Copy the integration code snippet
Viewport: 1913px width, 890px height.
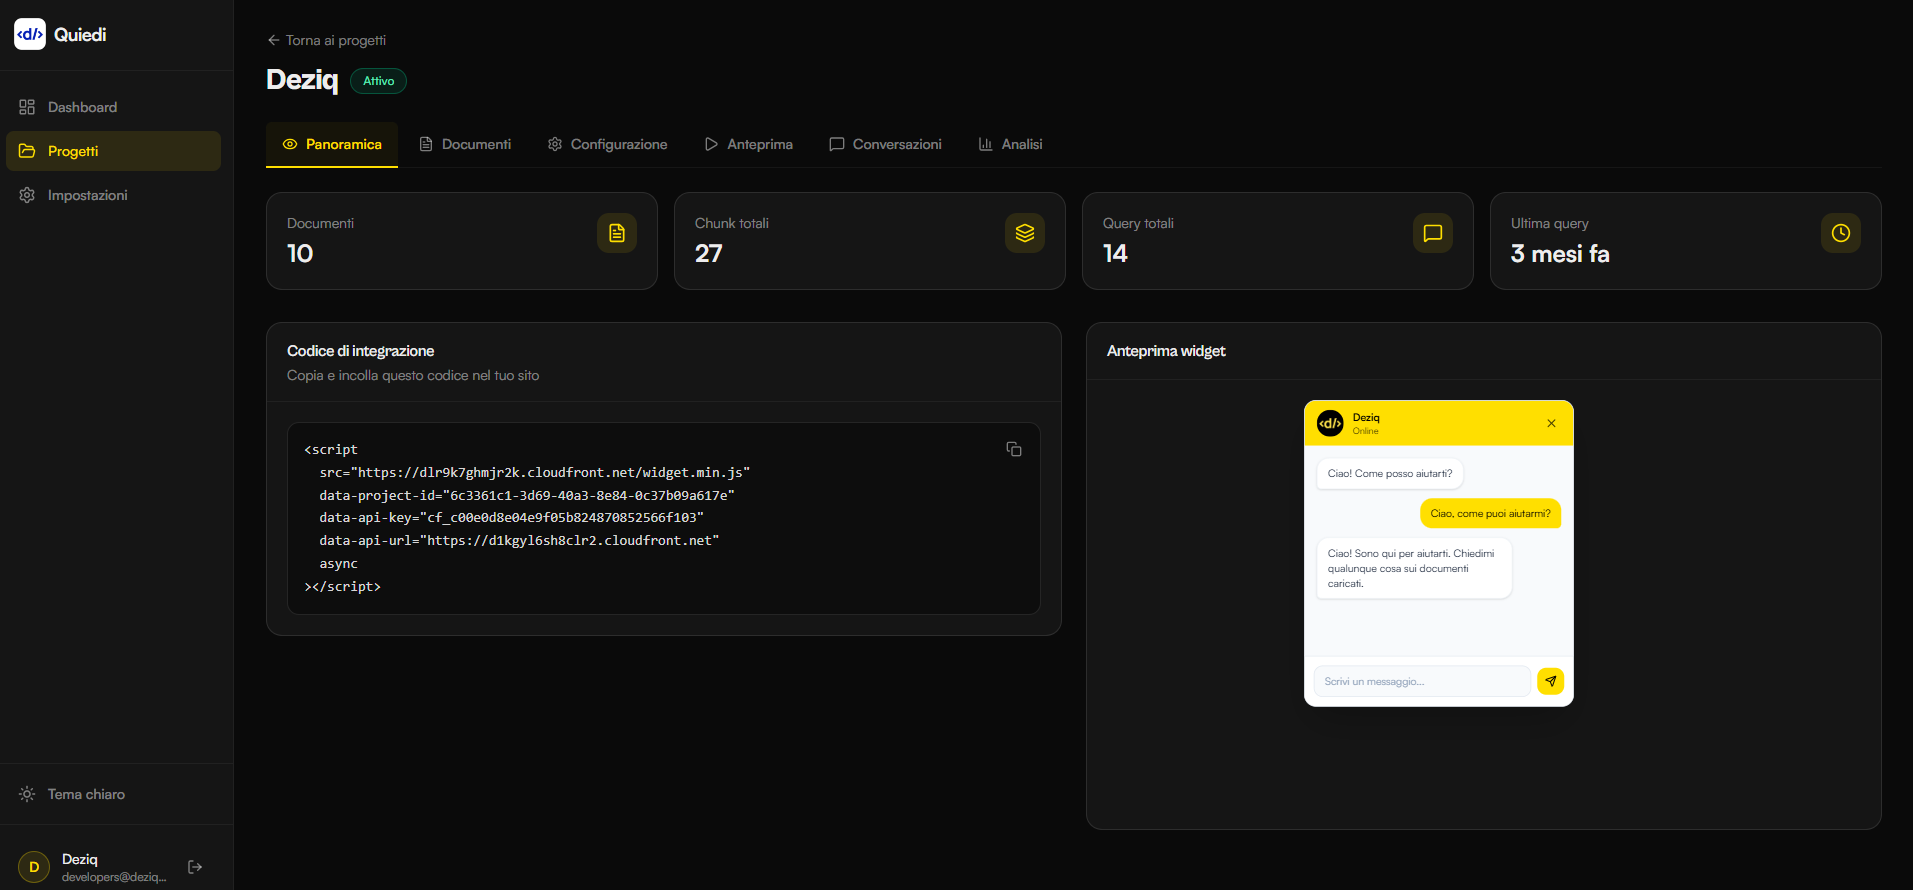point(1014,449)
